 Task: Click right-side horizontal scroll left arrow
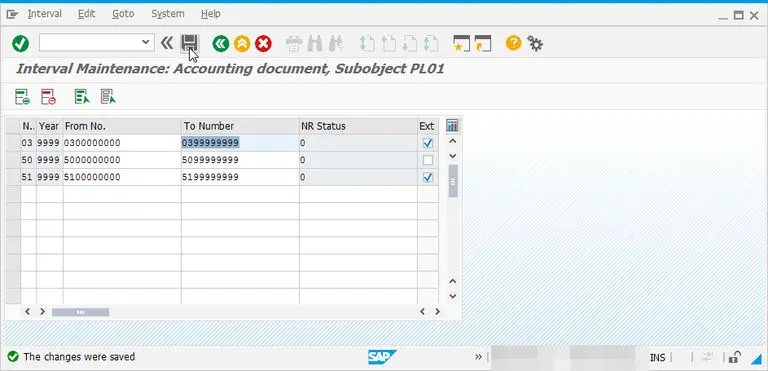pyautogui.click(x=422, y=311)
